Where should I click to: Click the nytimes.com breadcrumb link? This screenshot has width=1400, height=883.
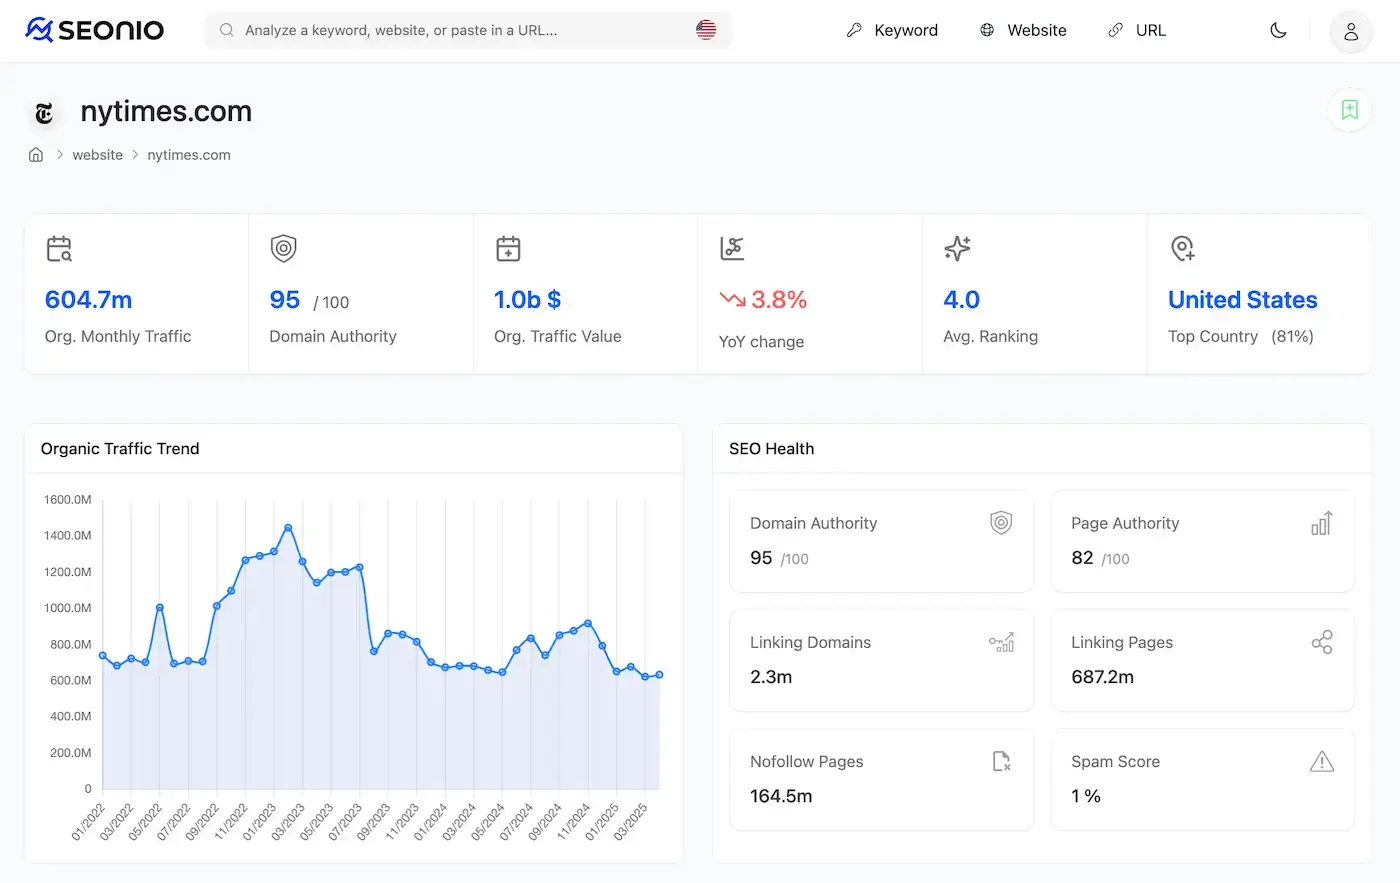click(x=189, y=155)
